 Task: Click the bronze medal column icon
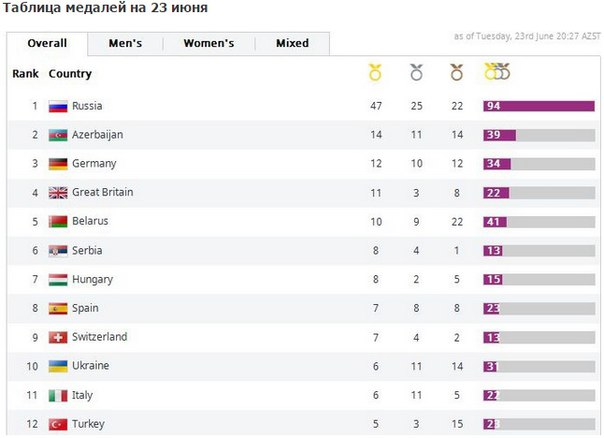[456, 72]
